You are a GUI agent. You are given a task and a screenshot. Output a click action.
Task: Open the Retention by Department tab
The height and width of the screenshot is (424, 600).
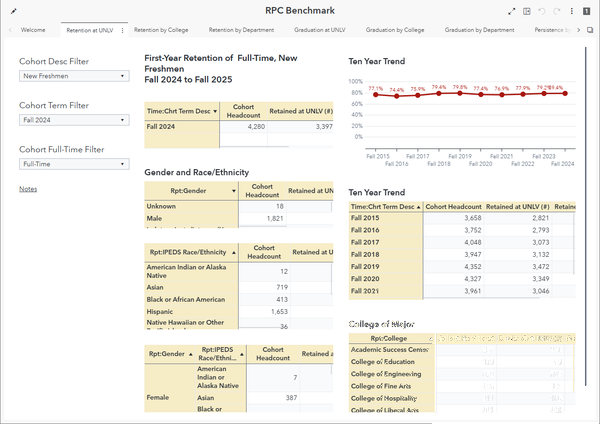point(241,30)
